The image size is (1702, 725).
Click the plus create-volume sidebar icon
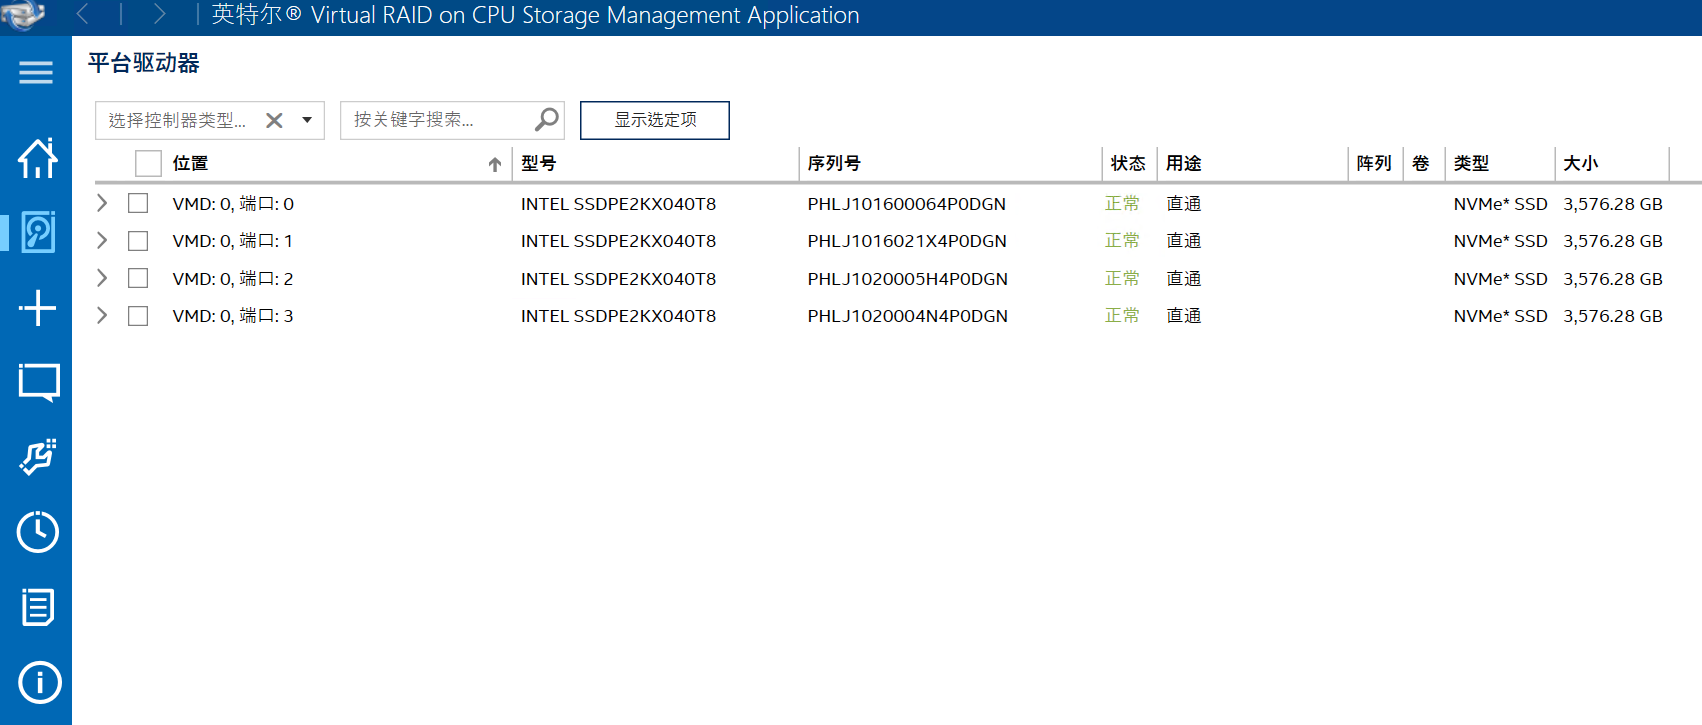click(38, 308)
